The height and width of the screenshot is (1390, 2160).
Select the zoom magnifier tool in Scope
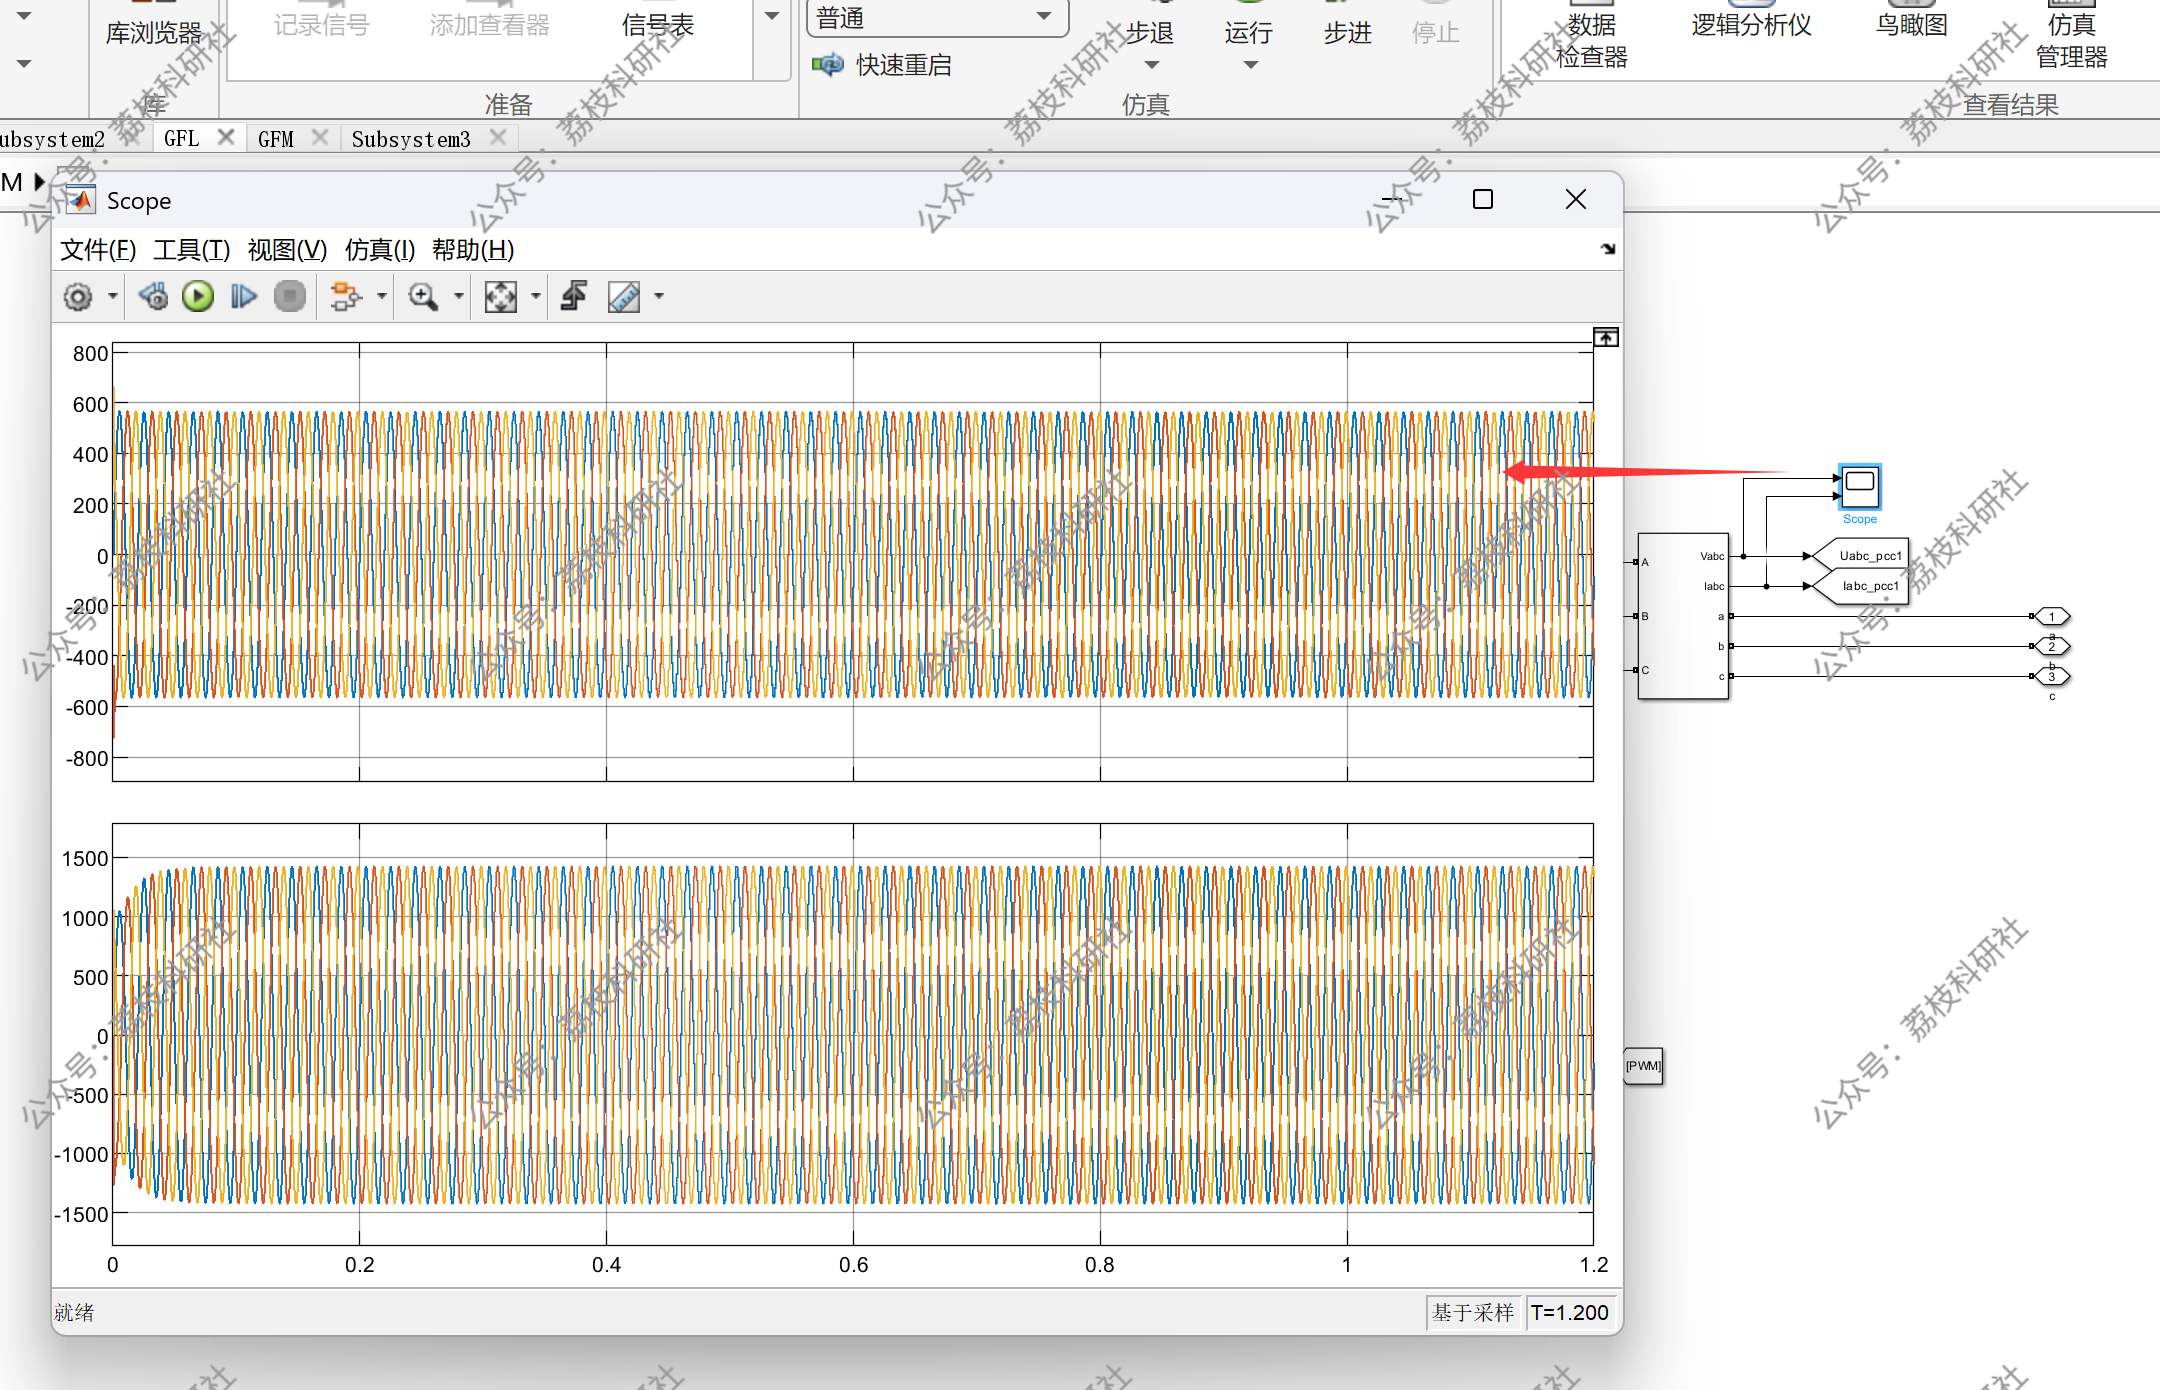(423, 296)
